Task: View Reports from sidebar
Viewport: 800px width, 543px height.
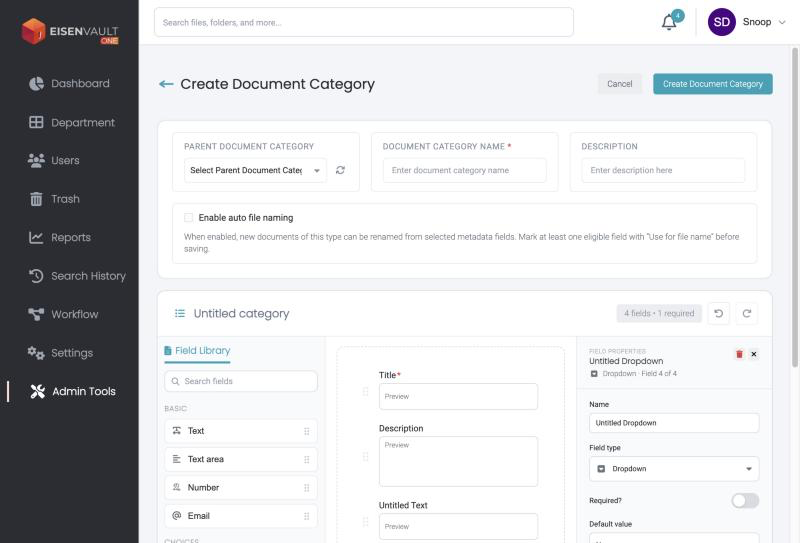Action: [60, 237]
